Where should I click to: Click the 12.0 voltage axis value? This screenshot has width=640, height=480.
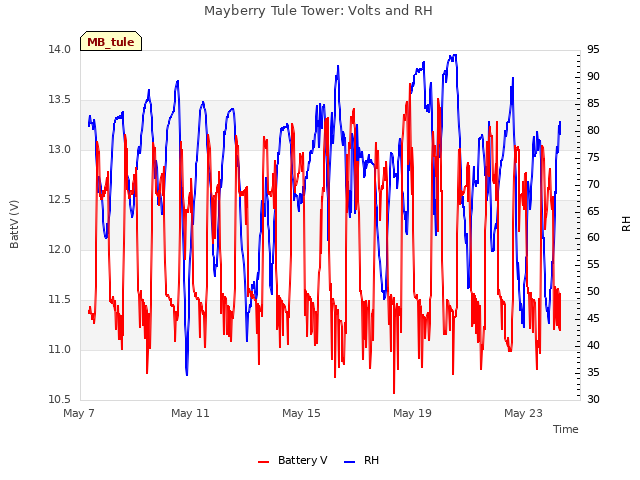click(x=60, y=249)
